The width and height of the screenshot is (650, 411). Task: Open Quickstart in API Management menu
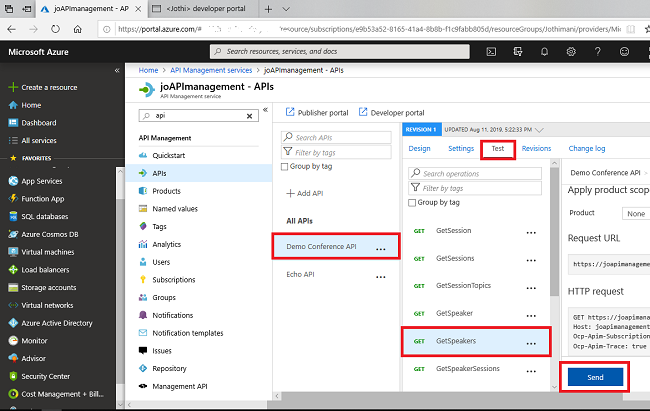[x=168, y=156]
